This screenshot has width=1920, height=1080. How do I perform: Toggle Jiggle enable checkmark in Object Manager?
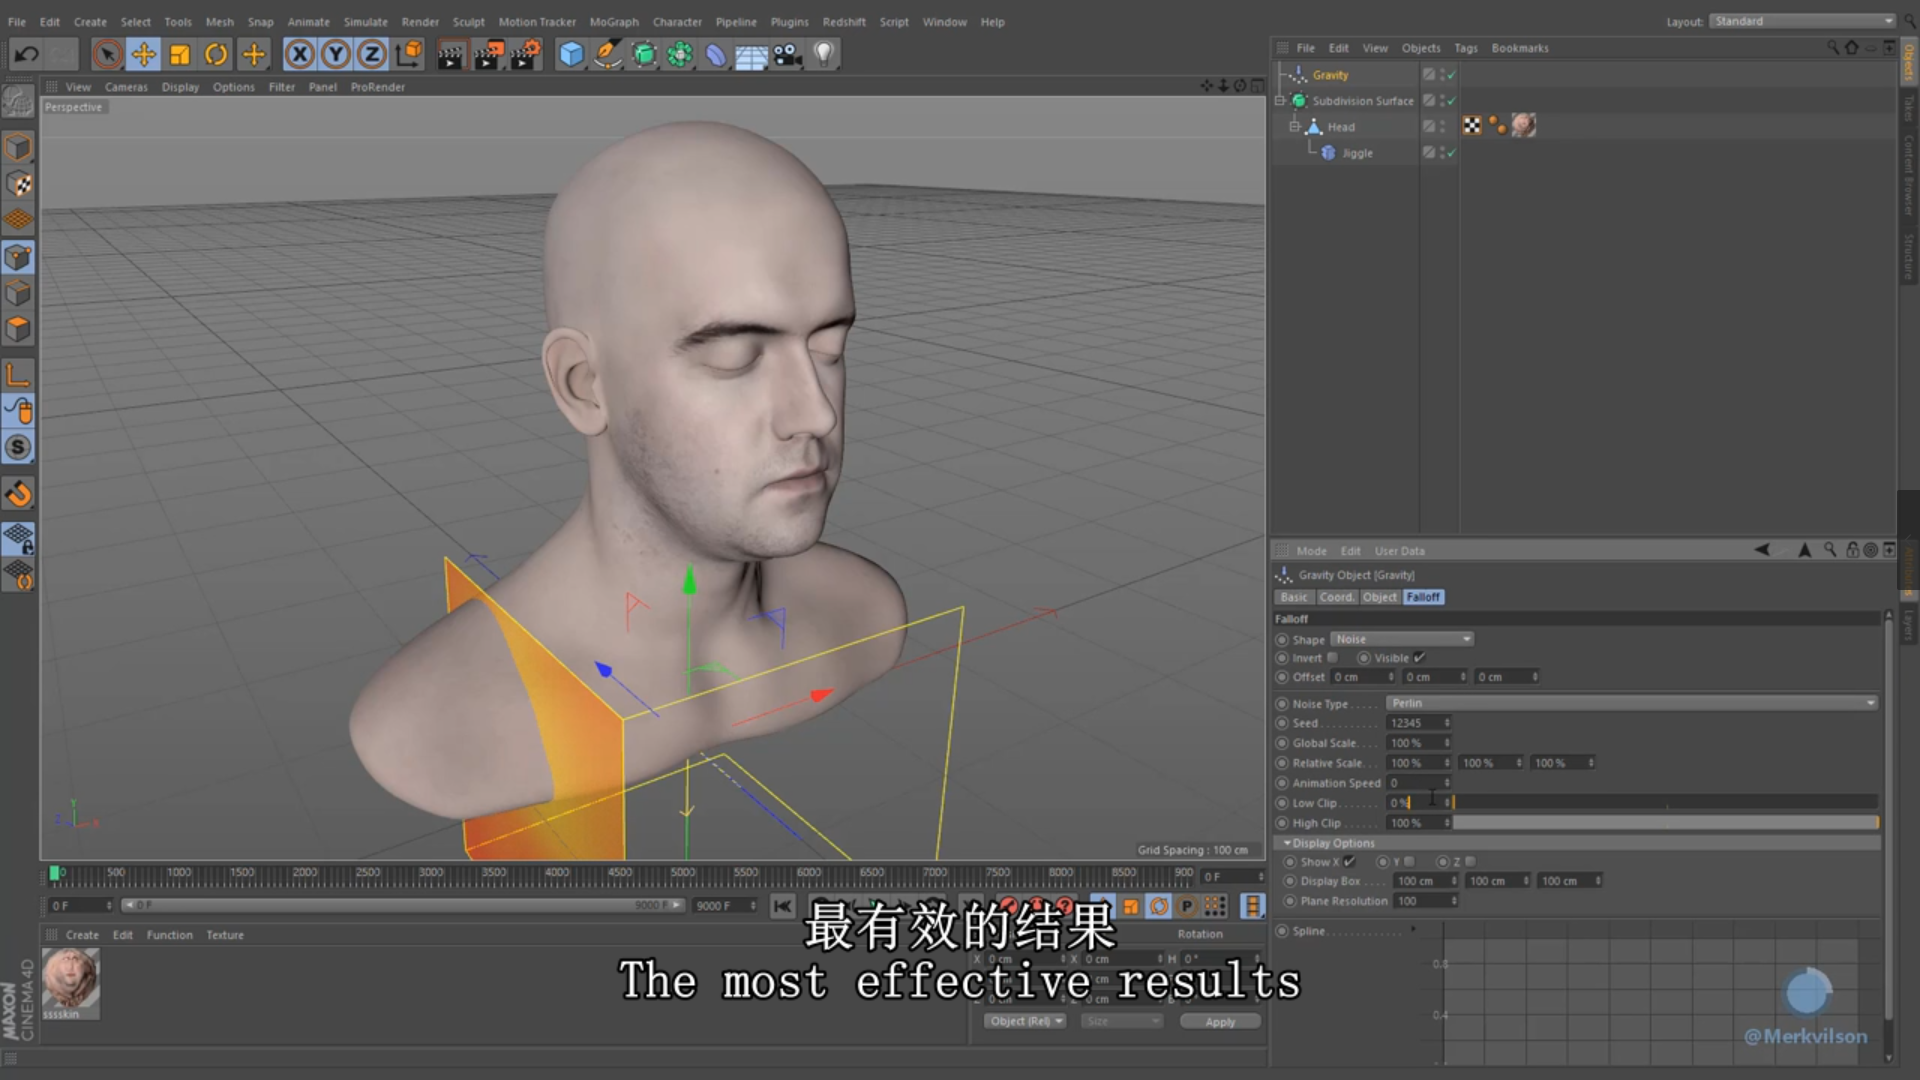point(1451,153)
